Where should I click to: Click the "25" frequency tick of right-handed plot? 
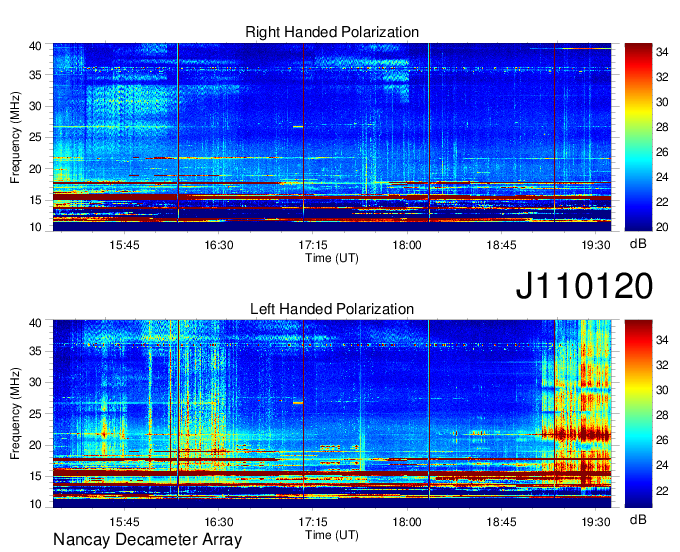click(35, 137)
